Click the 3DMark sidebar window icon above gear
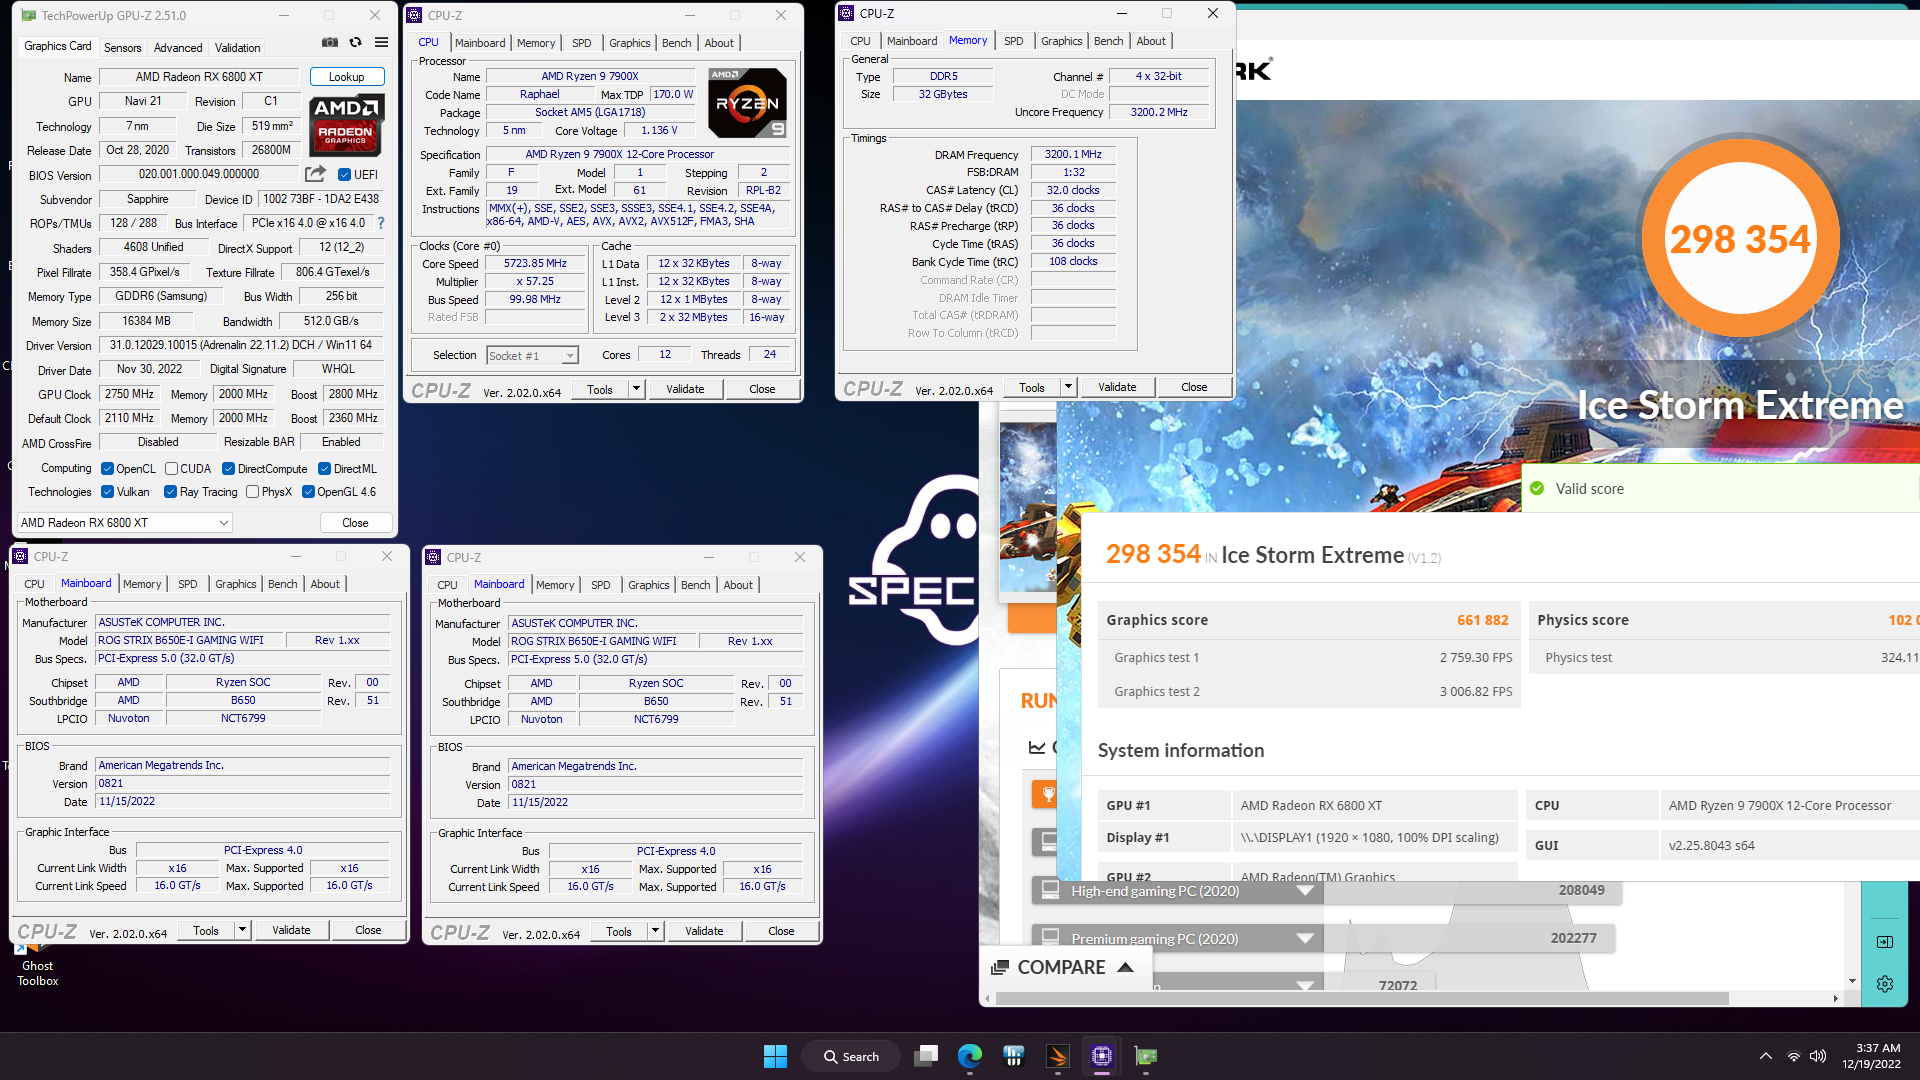The height and width of the screenshot is (1080, 1920). 1885,942
